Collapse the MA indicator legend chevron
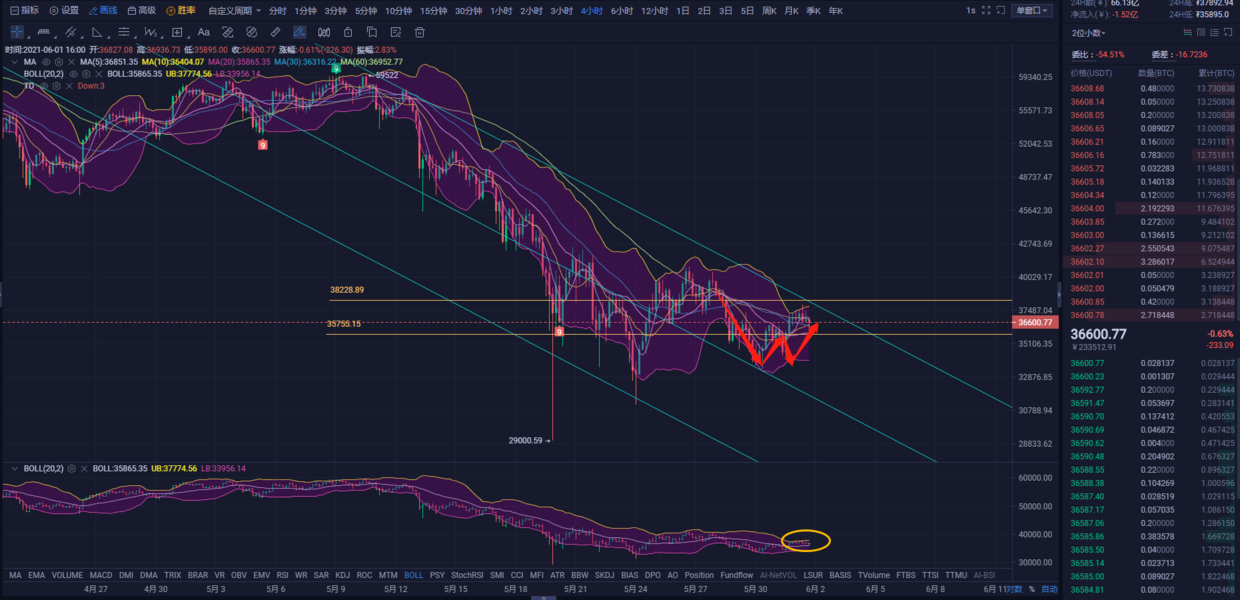Viewport: 1240px width, 600px height. tap(14, 62)
